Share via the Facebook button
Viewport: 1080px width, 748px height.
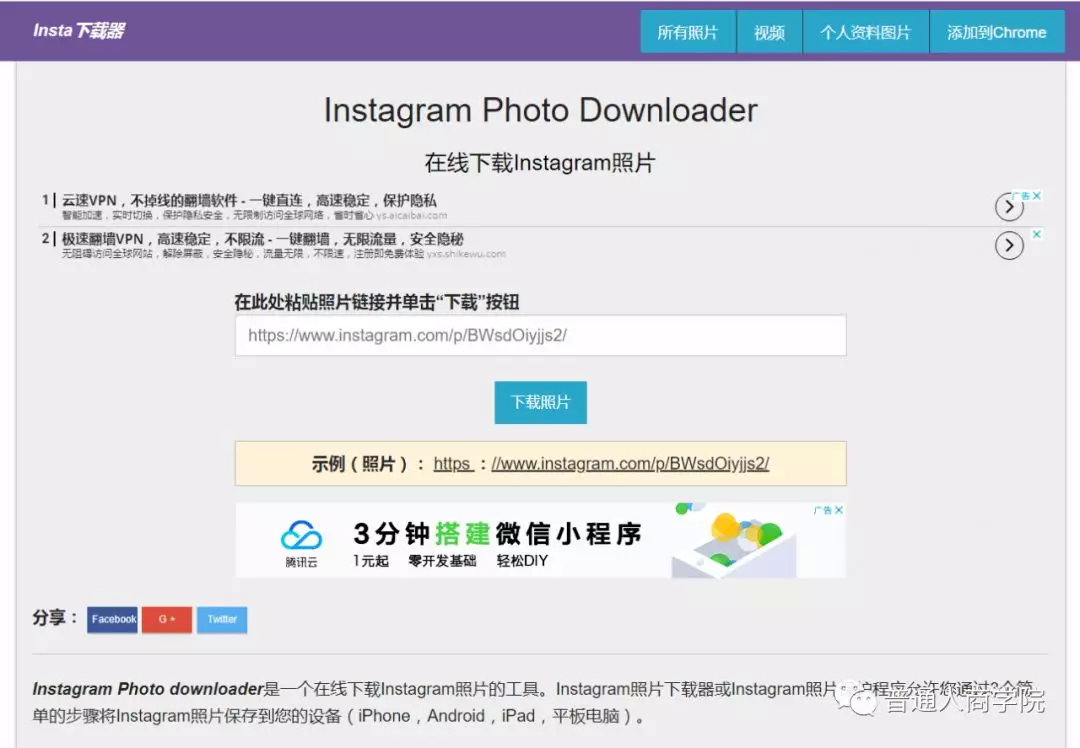[112, 619]
